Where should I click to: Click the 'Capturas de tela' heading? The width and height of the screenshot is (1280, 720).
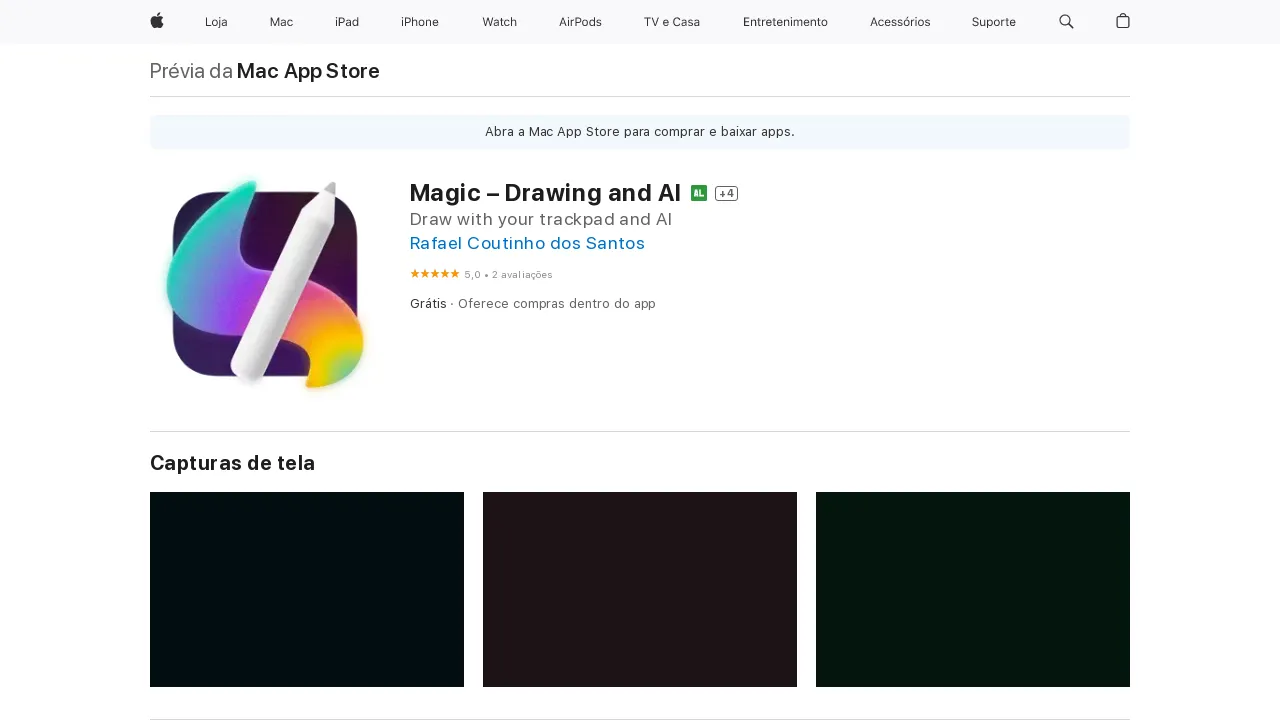pos(232,463)
